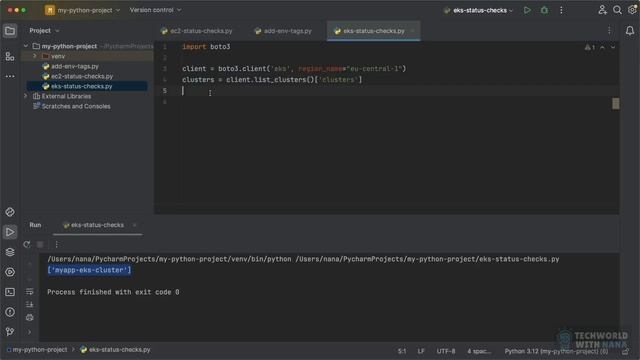Open eks-status-checks run configuration dropdown
This screenshot has width=640, height=360.
click(478, 10)
